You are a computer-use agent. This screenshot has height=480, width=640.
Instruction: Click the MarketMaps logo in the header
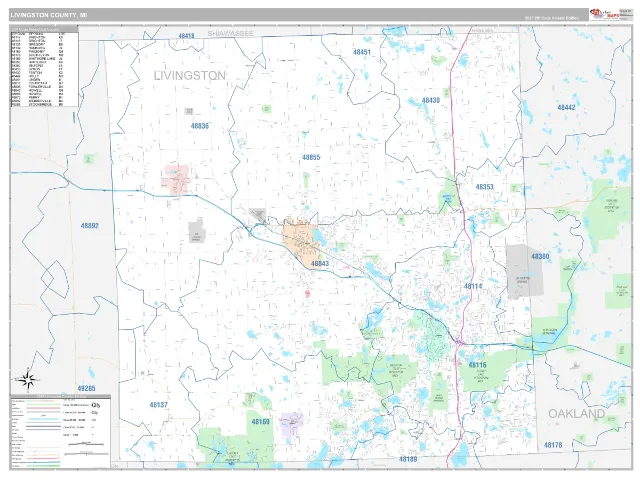[603, 14]
